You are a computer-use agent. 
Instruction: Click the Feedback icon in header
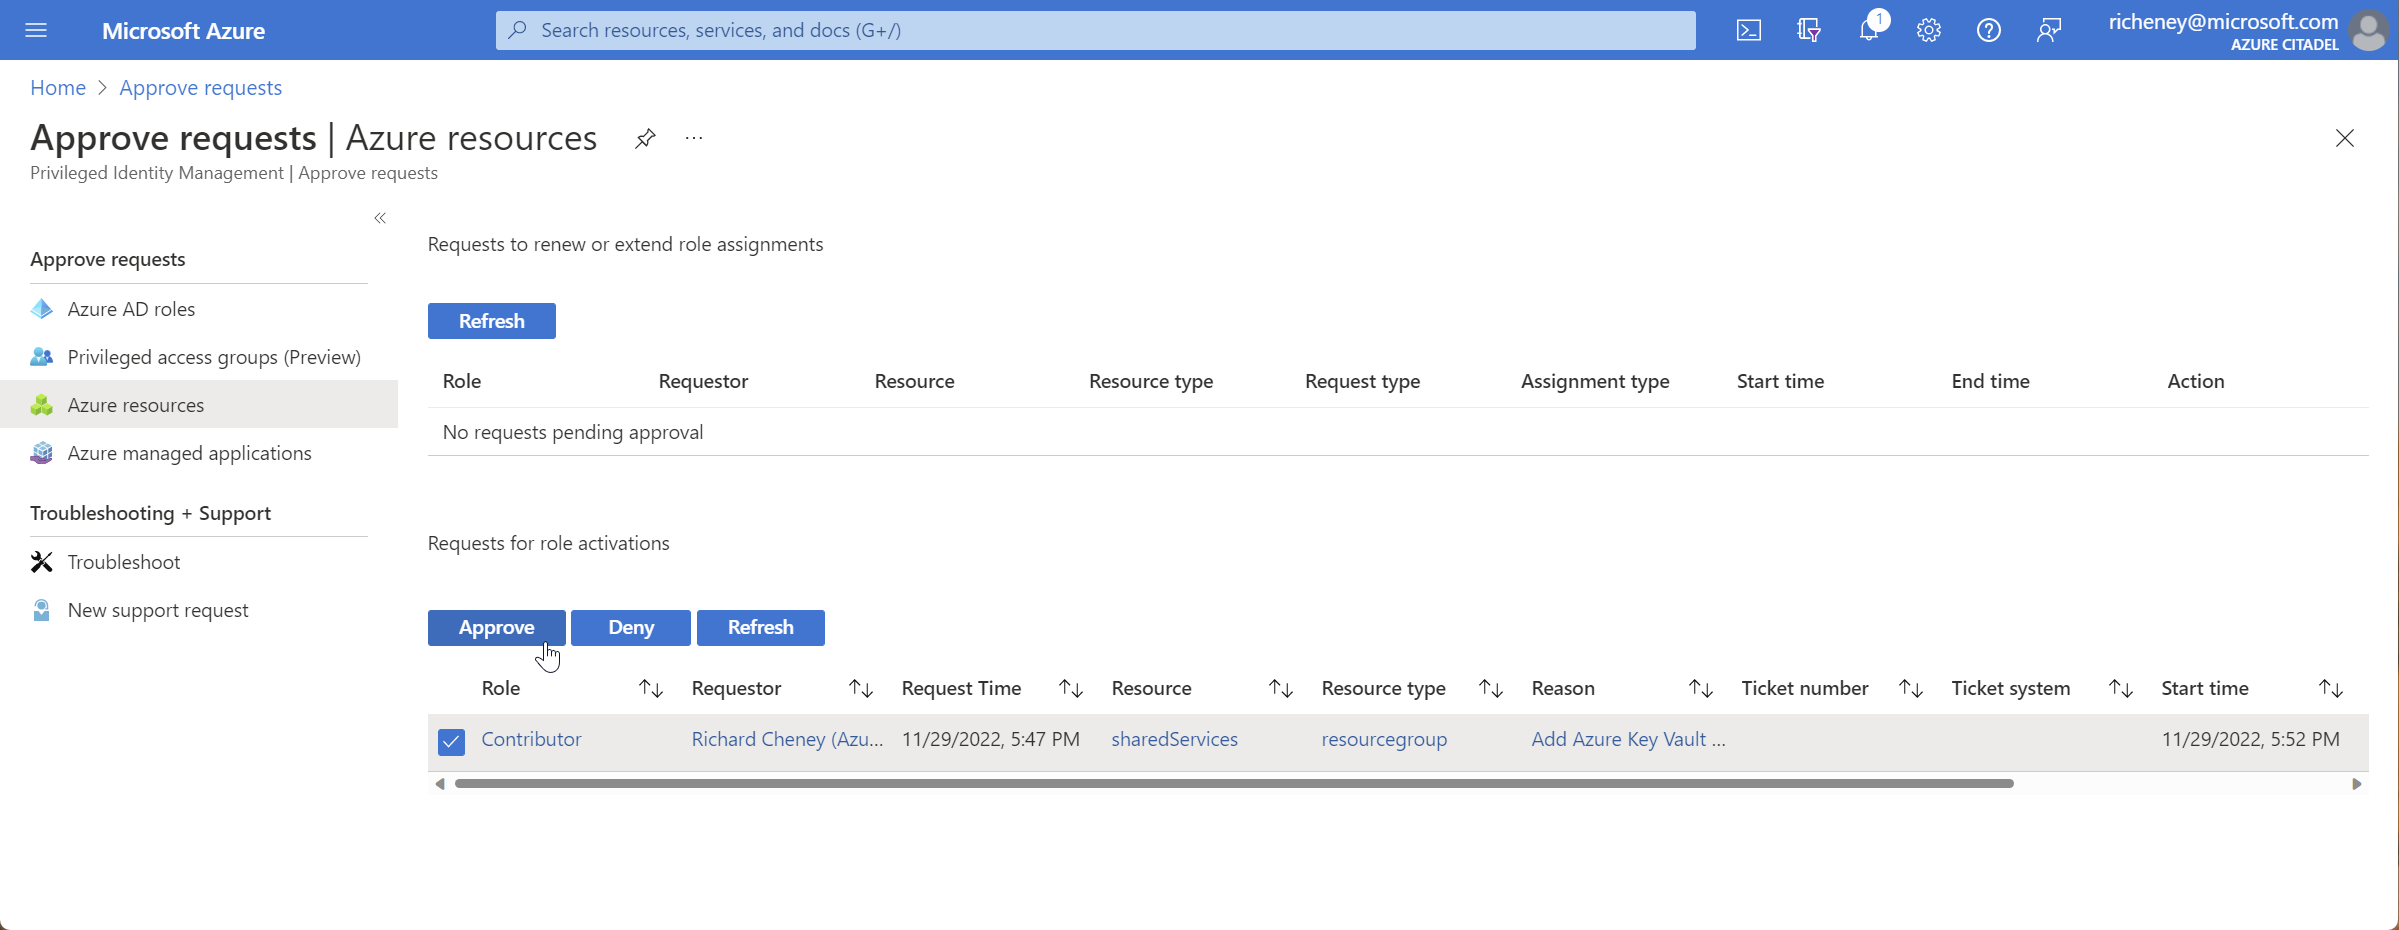coord(2048,30)
